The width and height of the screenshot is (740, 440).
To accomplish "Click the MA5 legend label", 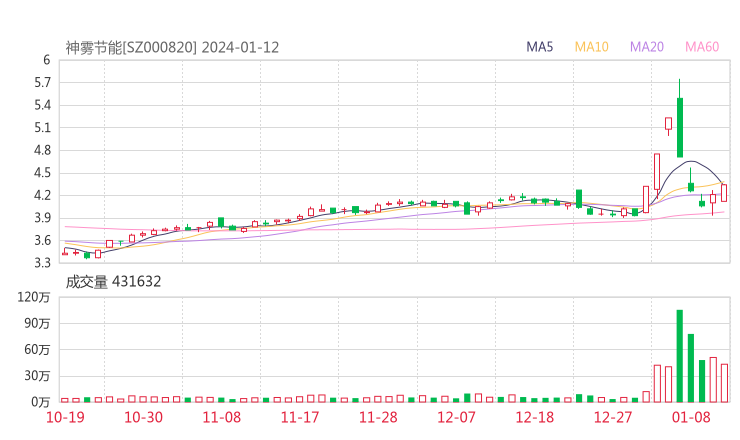I will pyautogui.click(x=539, y=47).
